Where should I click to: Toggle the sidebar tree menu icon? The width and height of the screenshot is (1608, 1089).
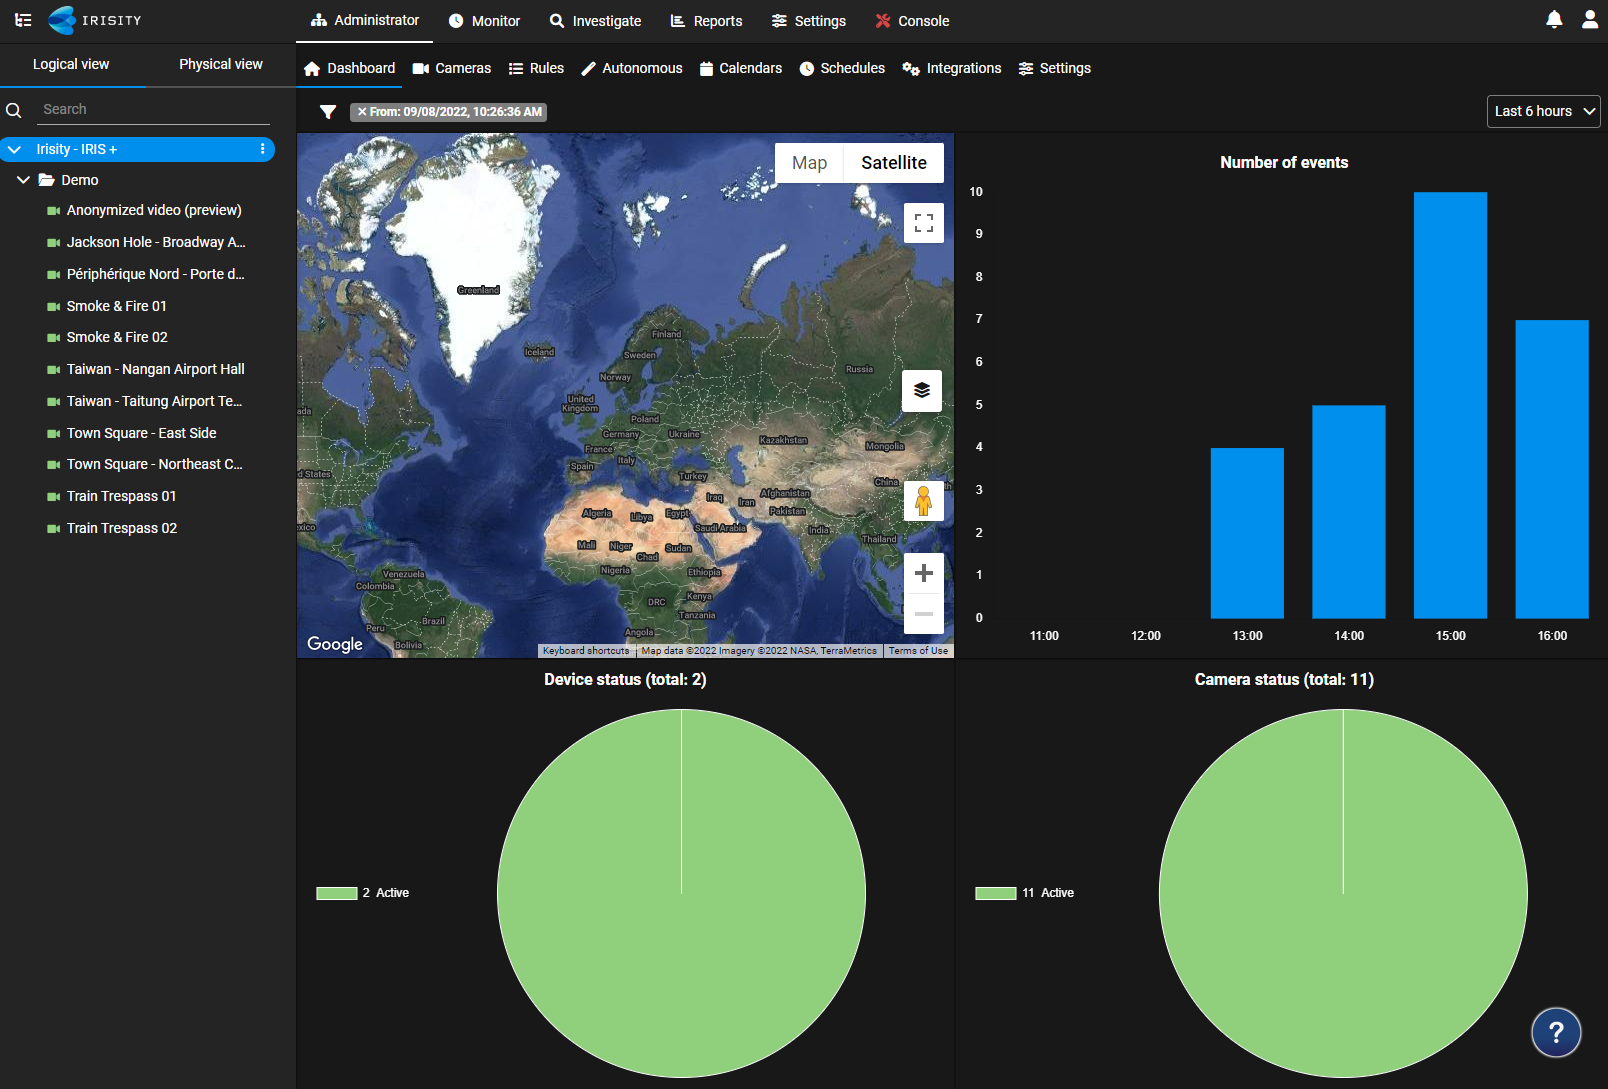coord(23,20)
